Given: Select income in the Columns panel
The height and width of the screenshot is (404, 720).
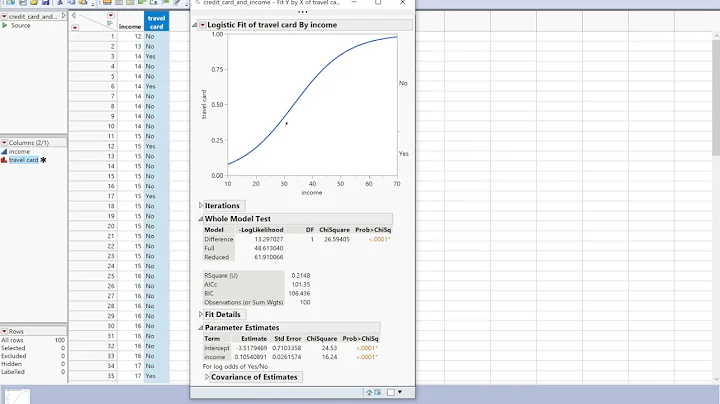Looking at the screenshot, I should (x=19, y=152).
